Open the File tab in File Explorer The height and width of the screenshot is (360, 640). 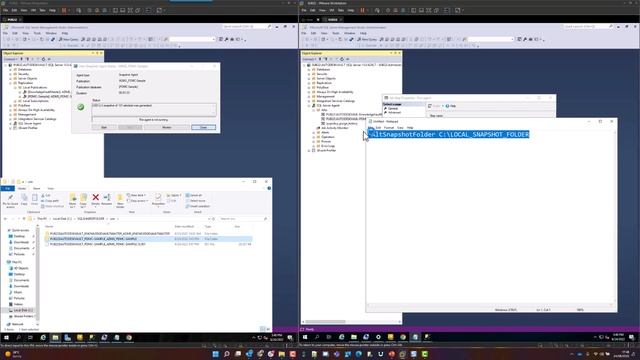[x=7, y=189]
